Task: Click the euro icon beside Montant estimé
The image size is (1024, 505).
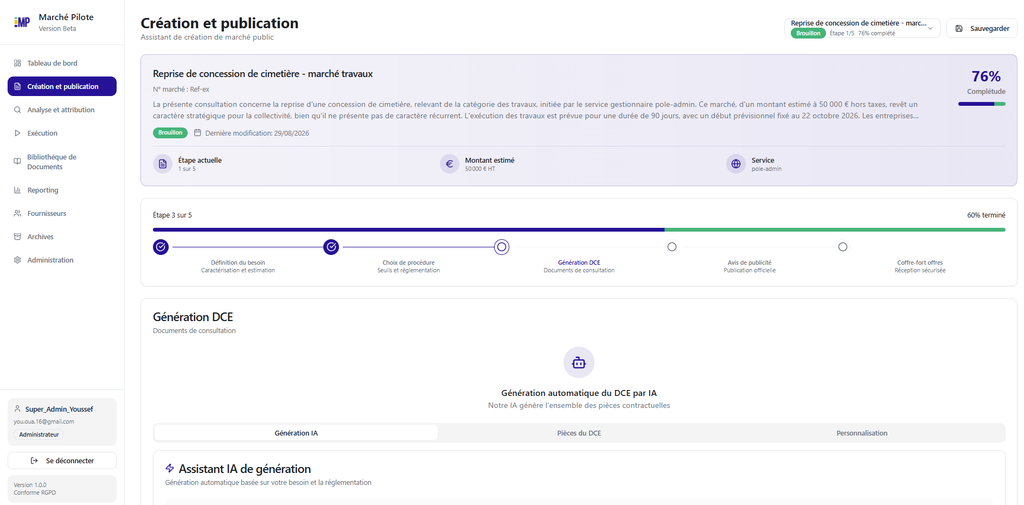Action: point(449,164)
